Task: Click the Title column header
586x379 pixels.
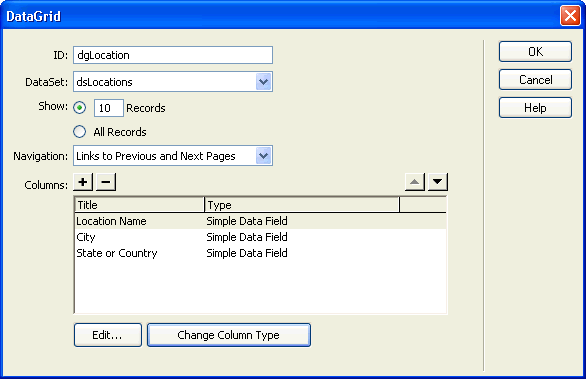Action: point(139,205)
